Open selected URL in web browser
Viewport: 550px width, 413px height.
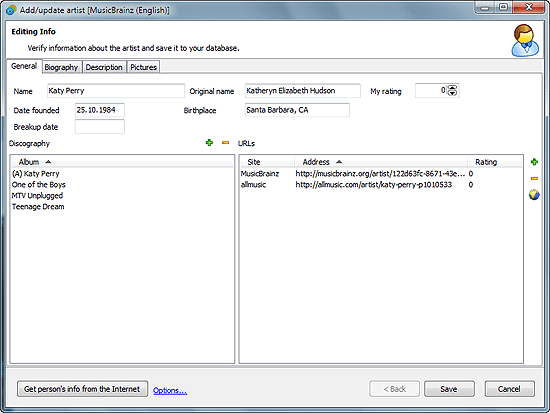point(534,195)
